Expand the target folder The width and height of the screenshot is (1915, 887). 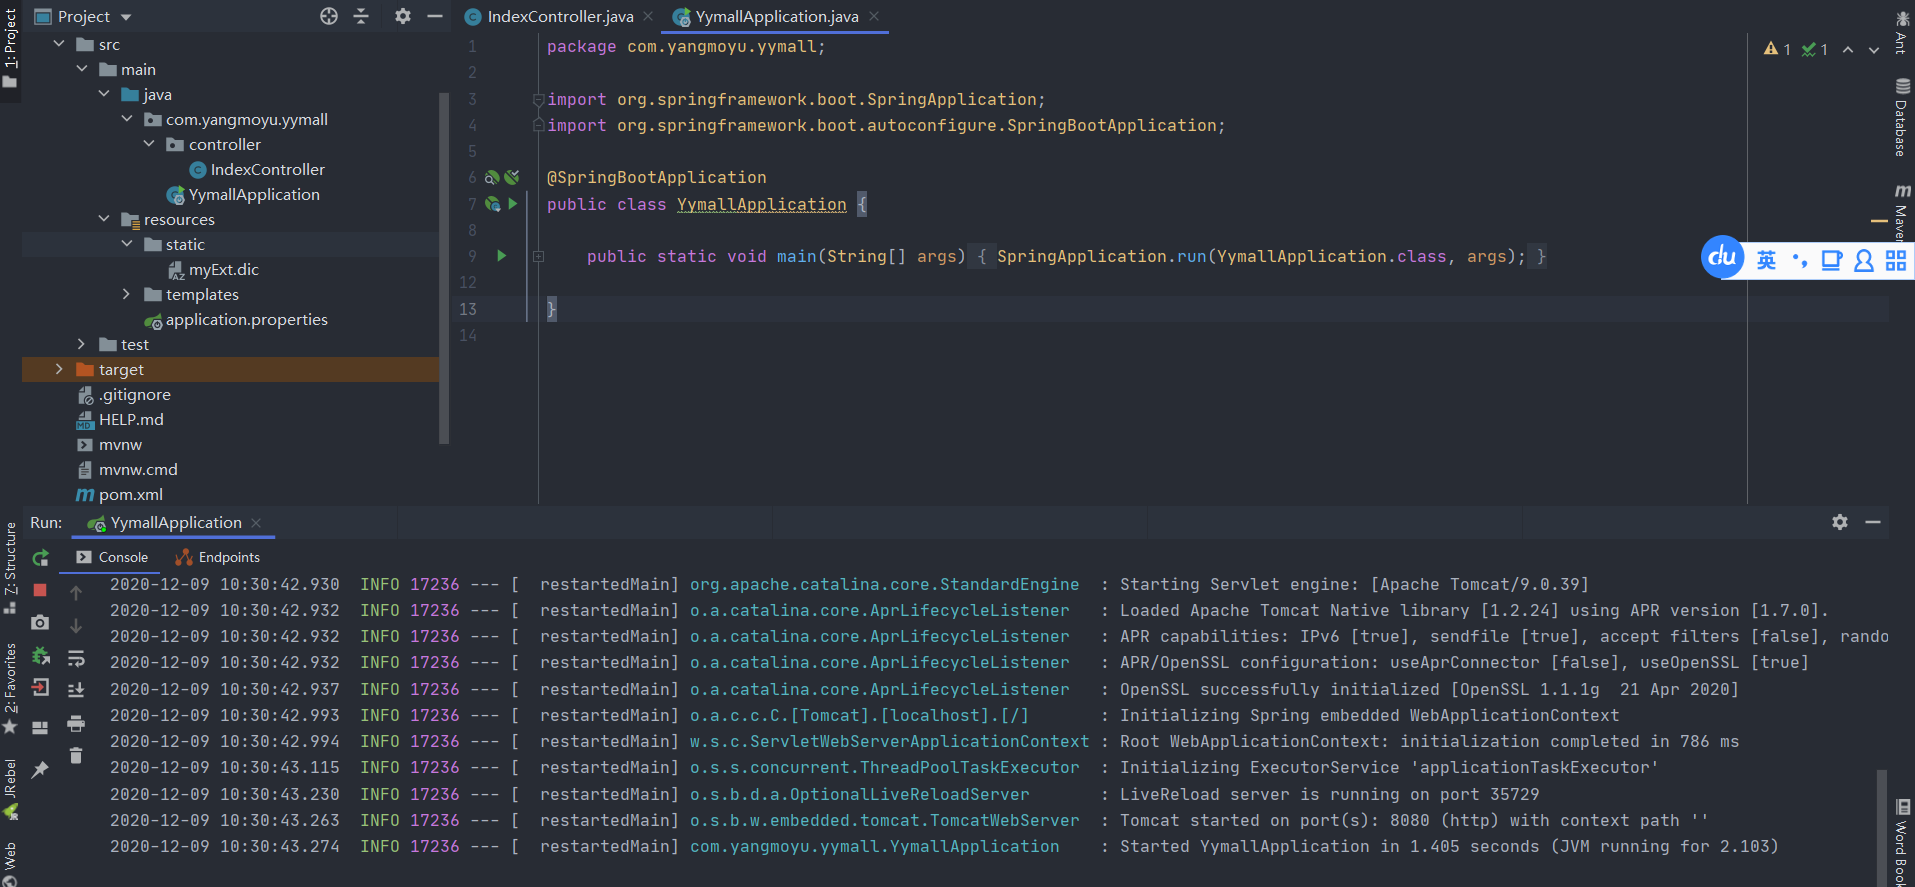(x=59, y=369)
